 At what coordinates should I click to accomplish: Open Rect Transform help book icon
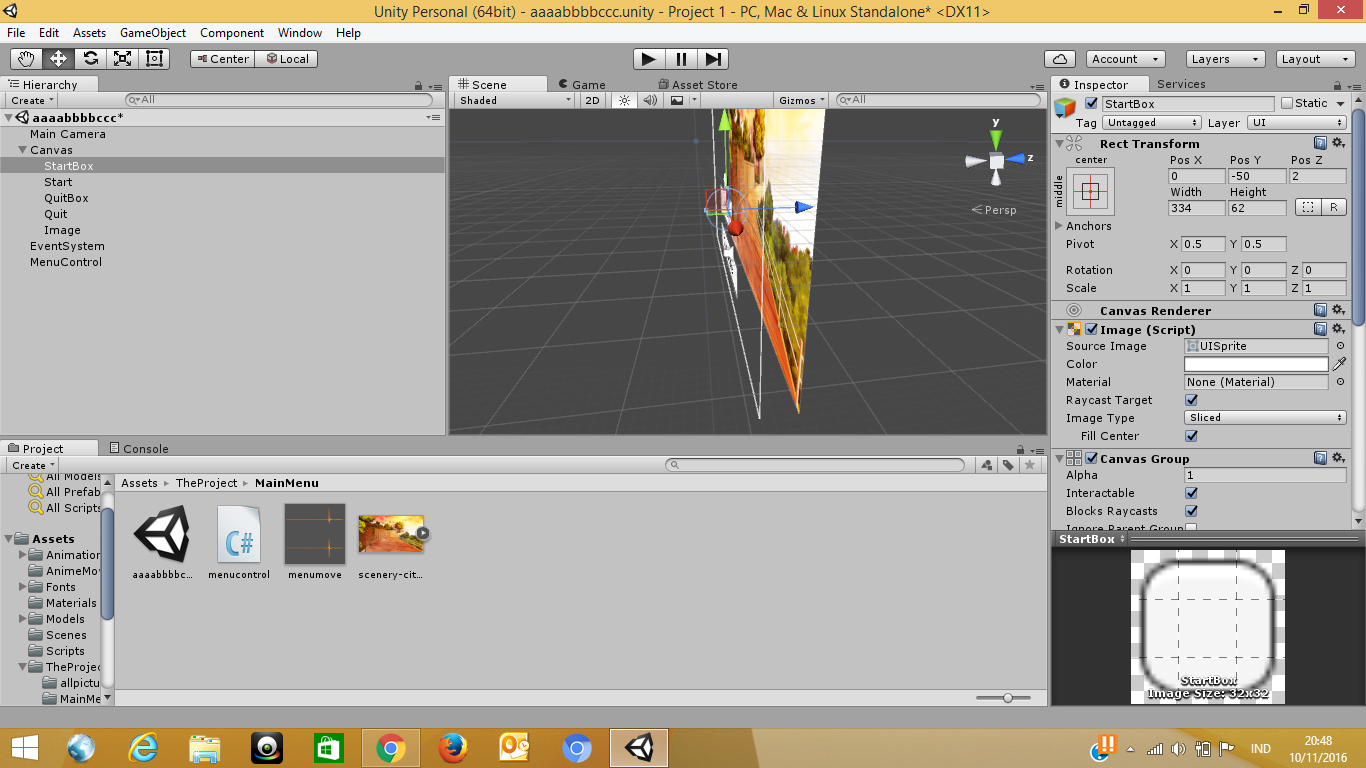point(1320,144)
